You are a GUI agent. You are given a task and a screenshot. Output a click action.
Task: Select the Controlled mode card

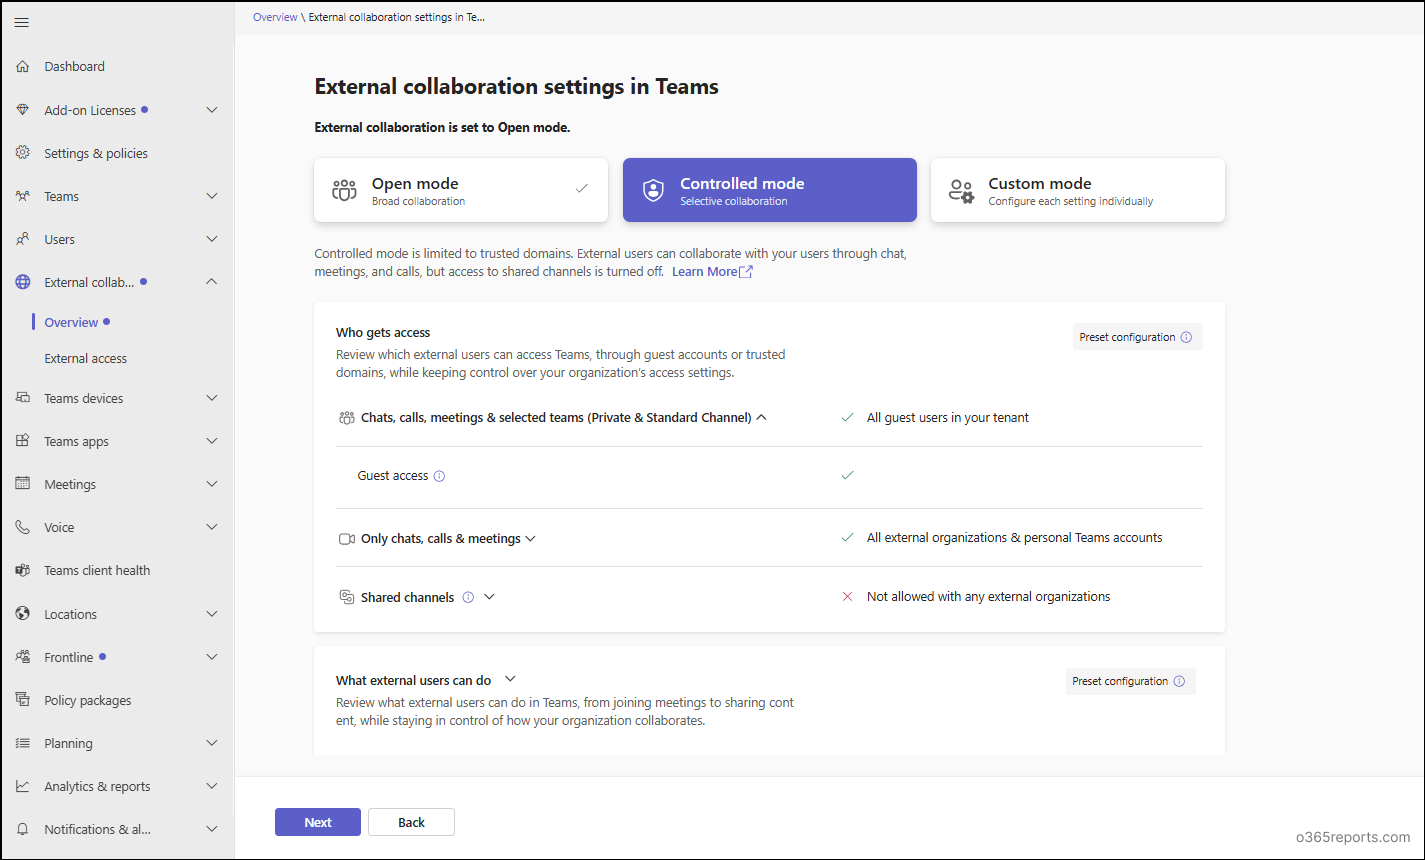(x=770, y=190)
